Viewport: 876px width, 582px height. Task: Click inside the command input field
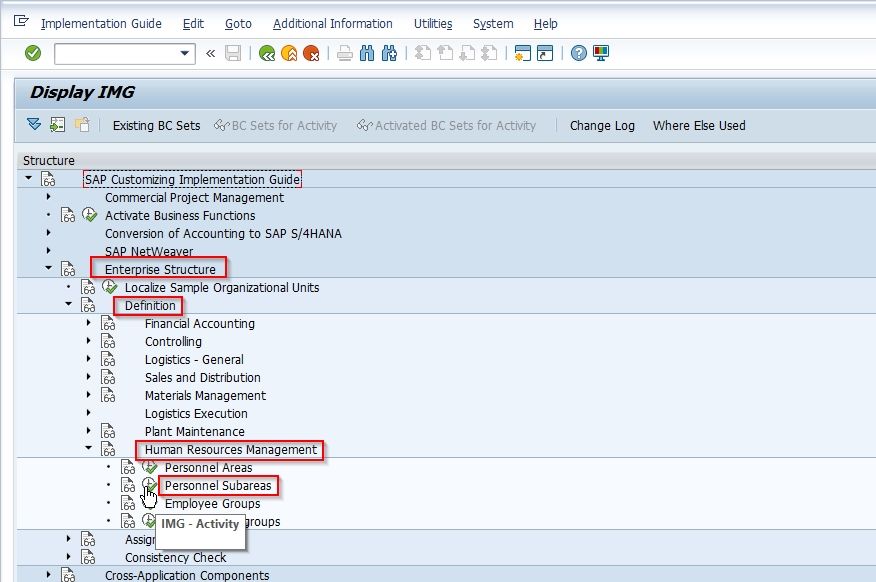(x=116, y=54)
